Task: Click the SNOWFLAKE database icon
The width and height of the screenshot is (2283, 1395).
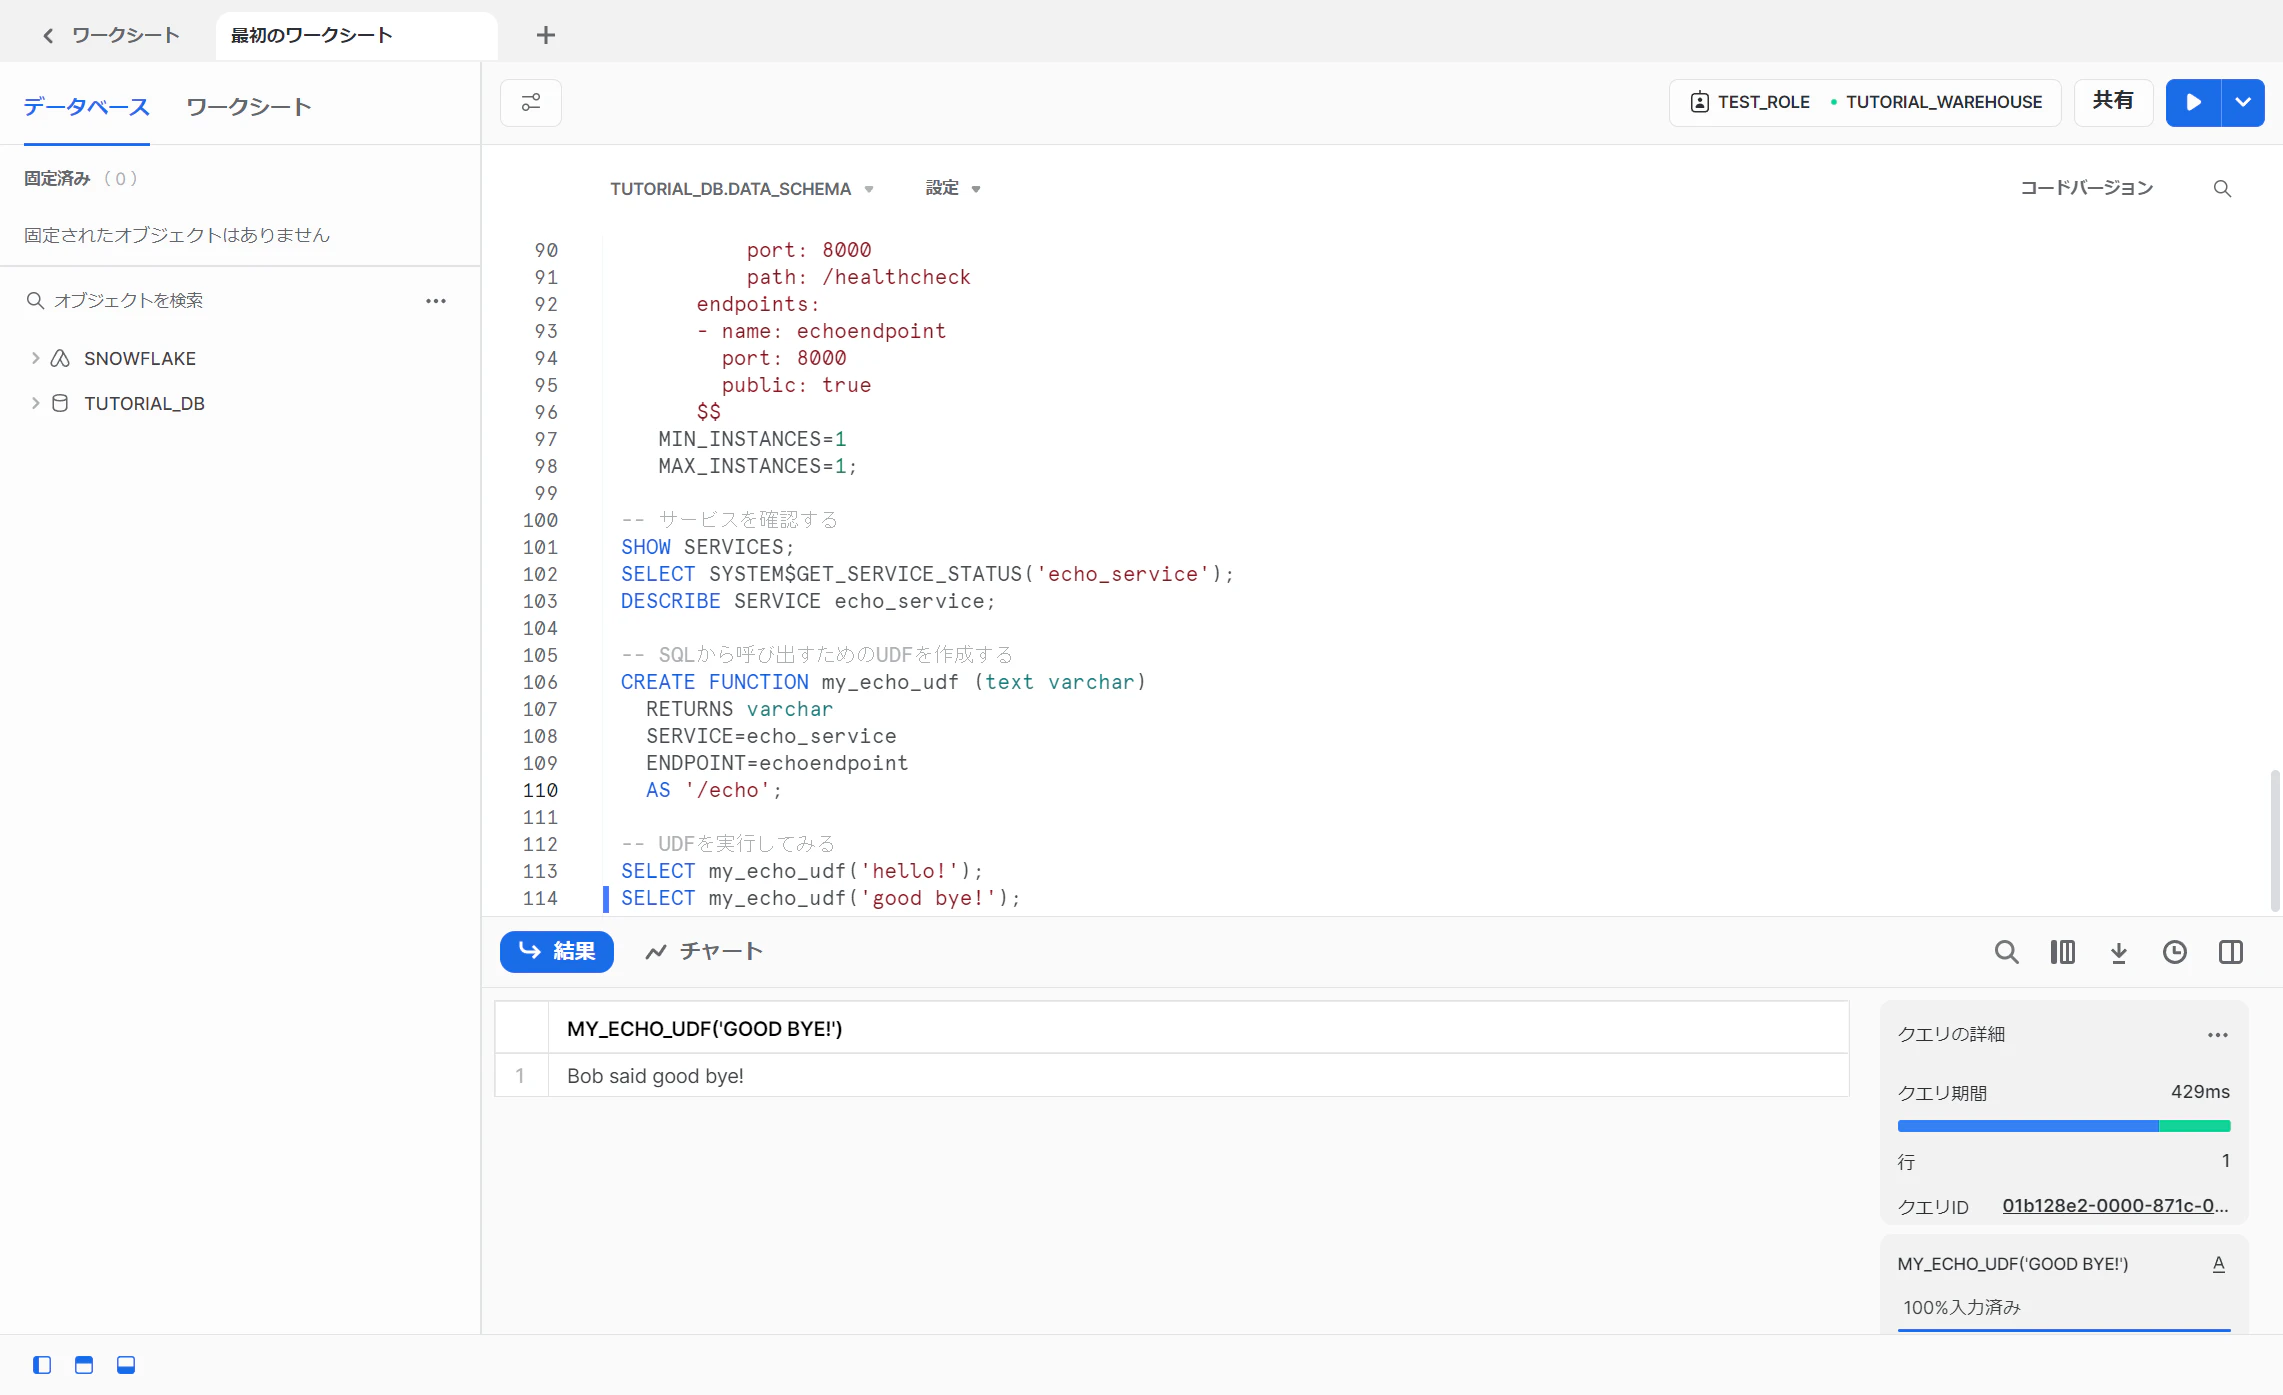Action: pos(60,358)
